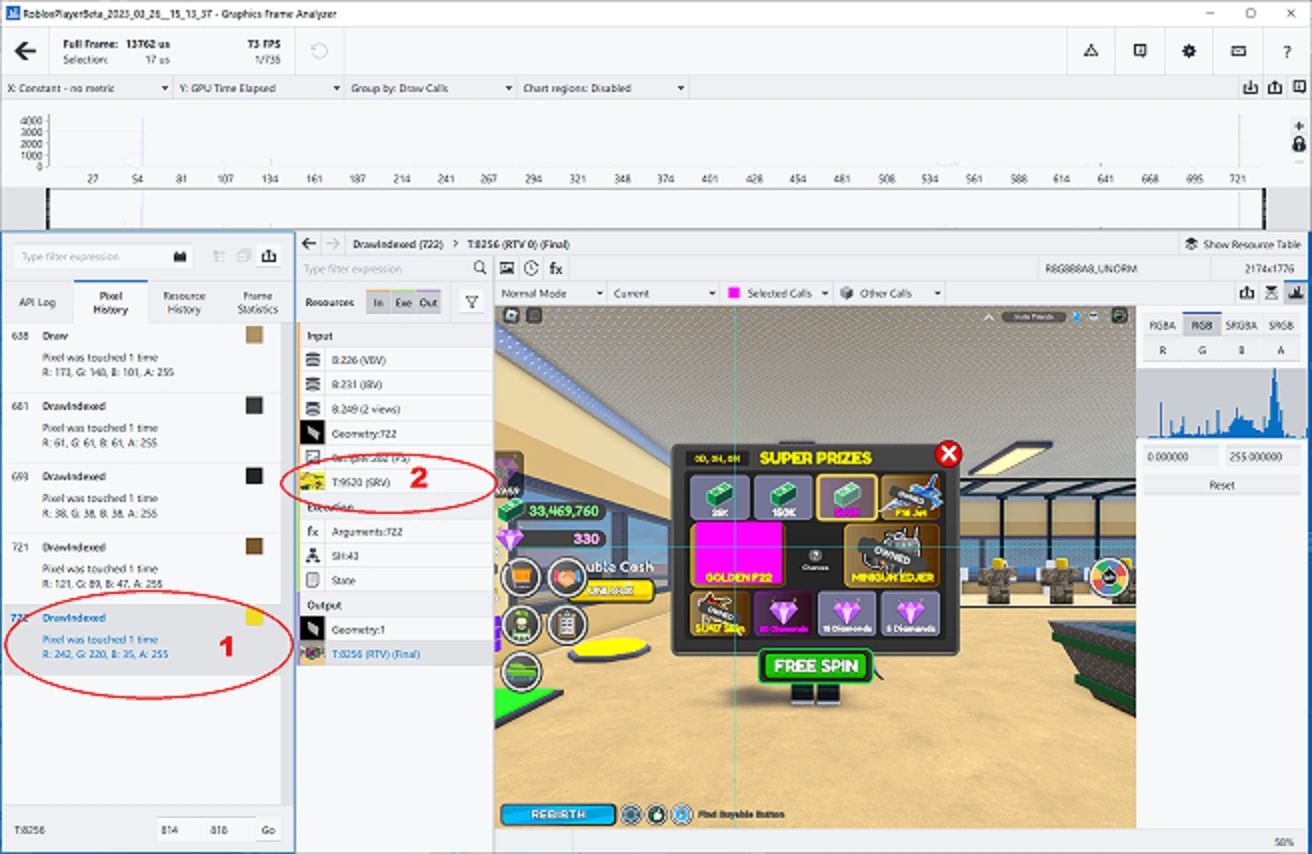Switch the histogram to SRGBA mode
Viewport: 1312px width, 854px height.
pyautogui.click(x=1241, y=325)
